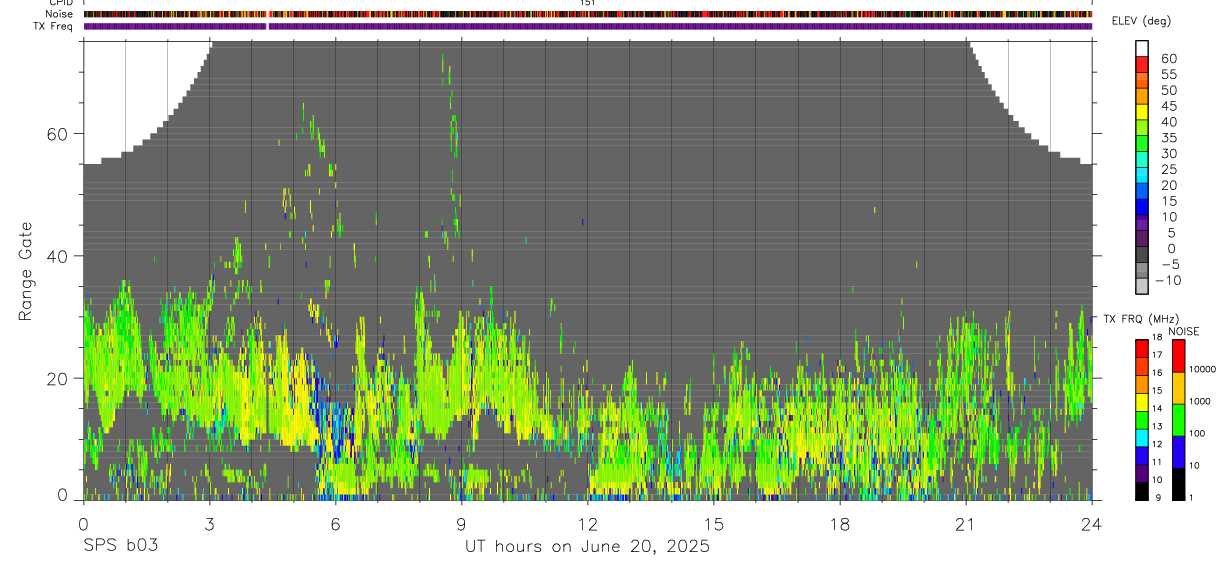1228x567 pixels.
Task: Click the red swatch in the ELEV colorbar
Action: [1142, 64]
